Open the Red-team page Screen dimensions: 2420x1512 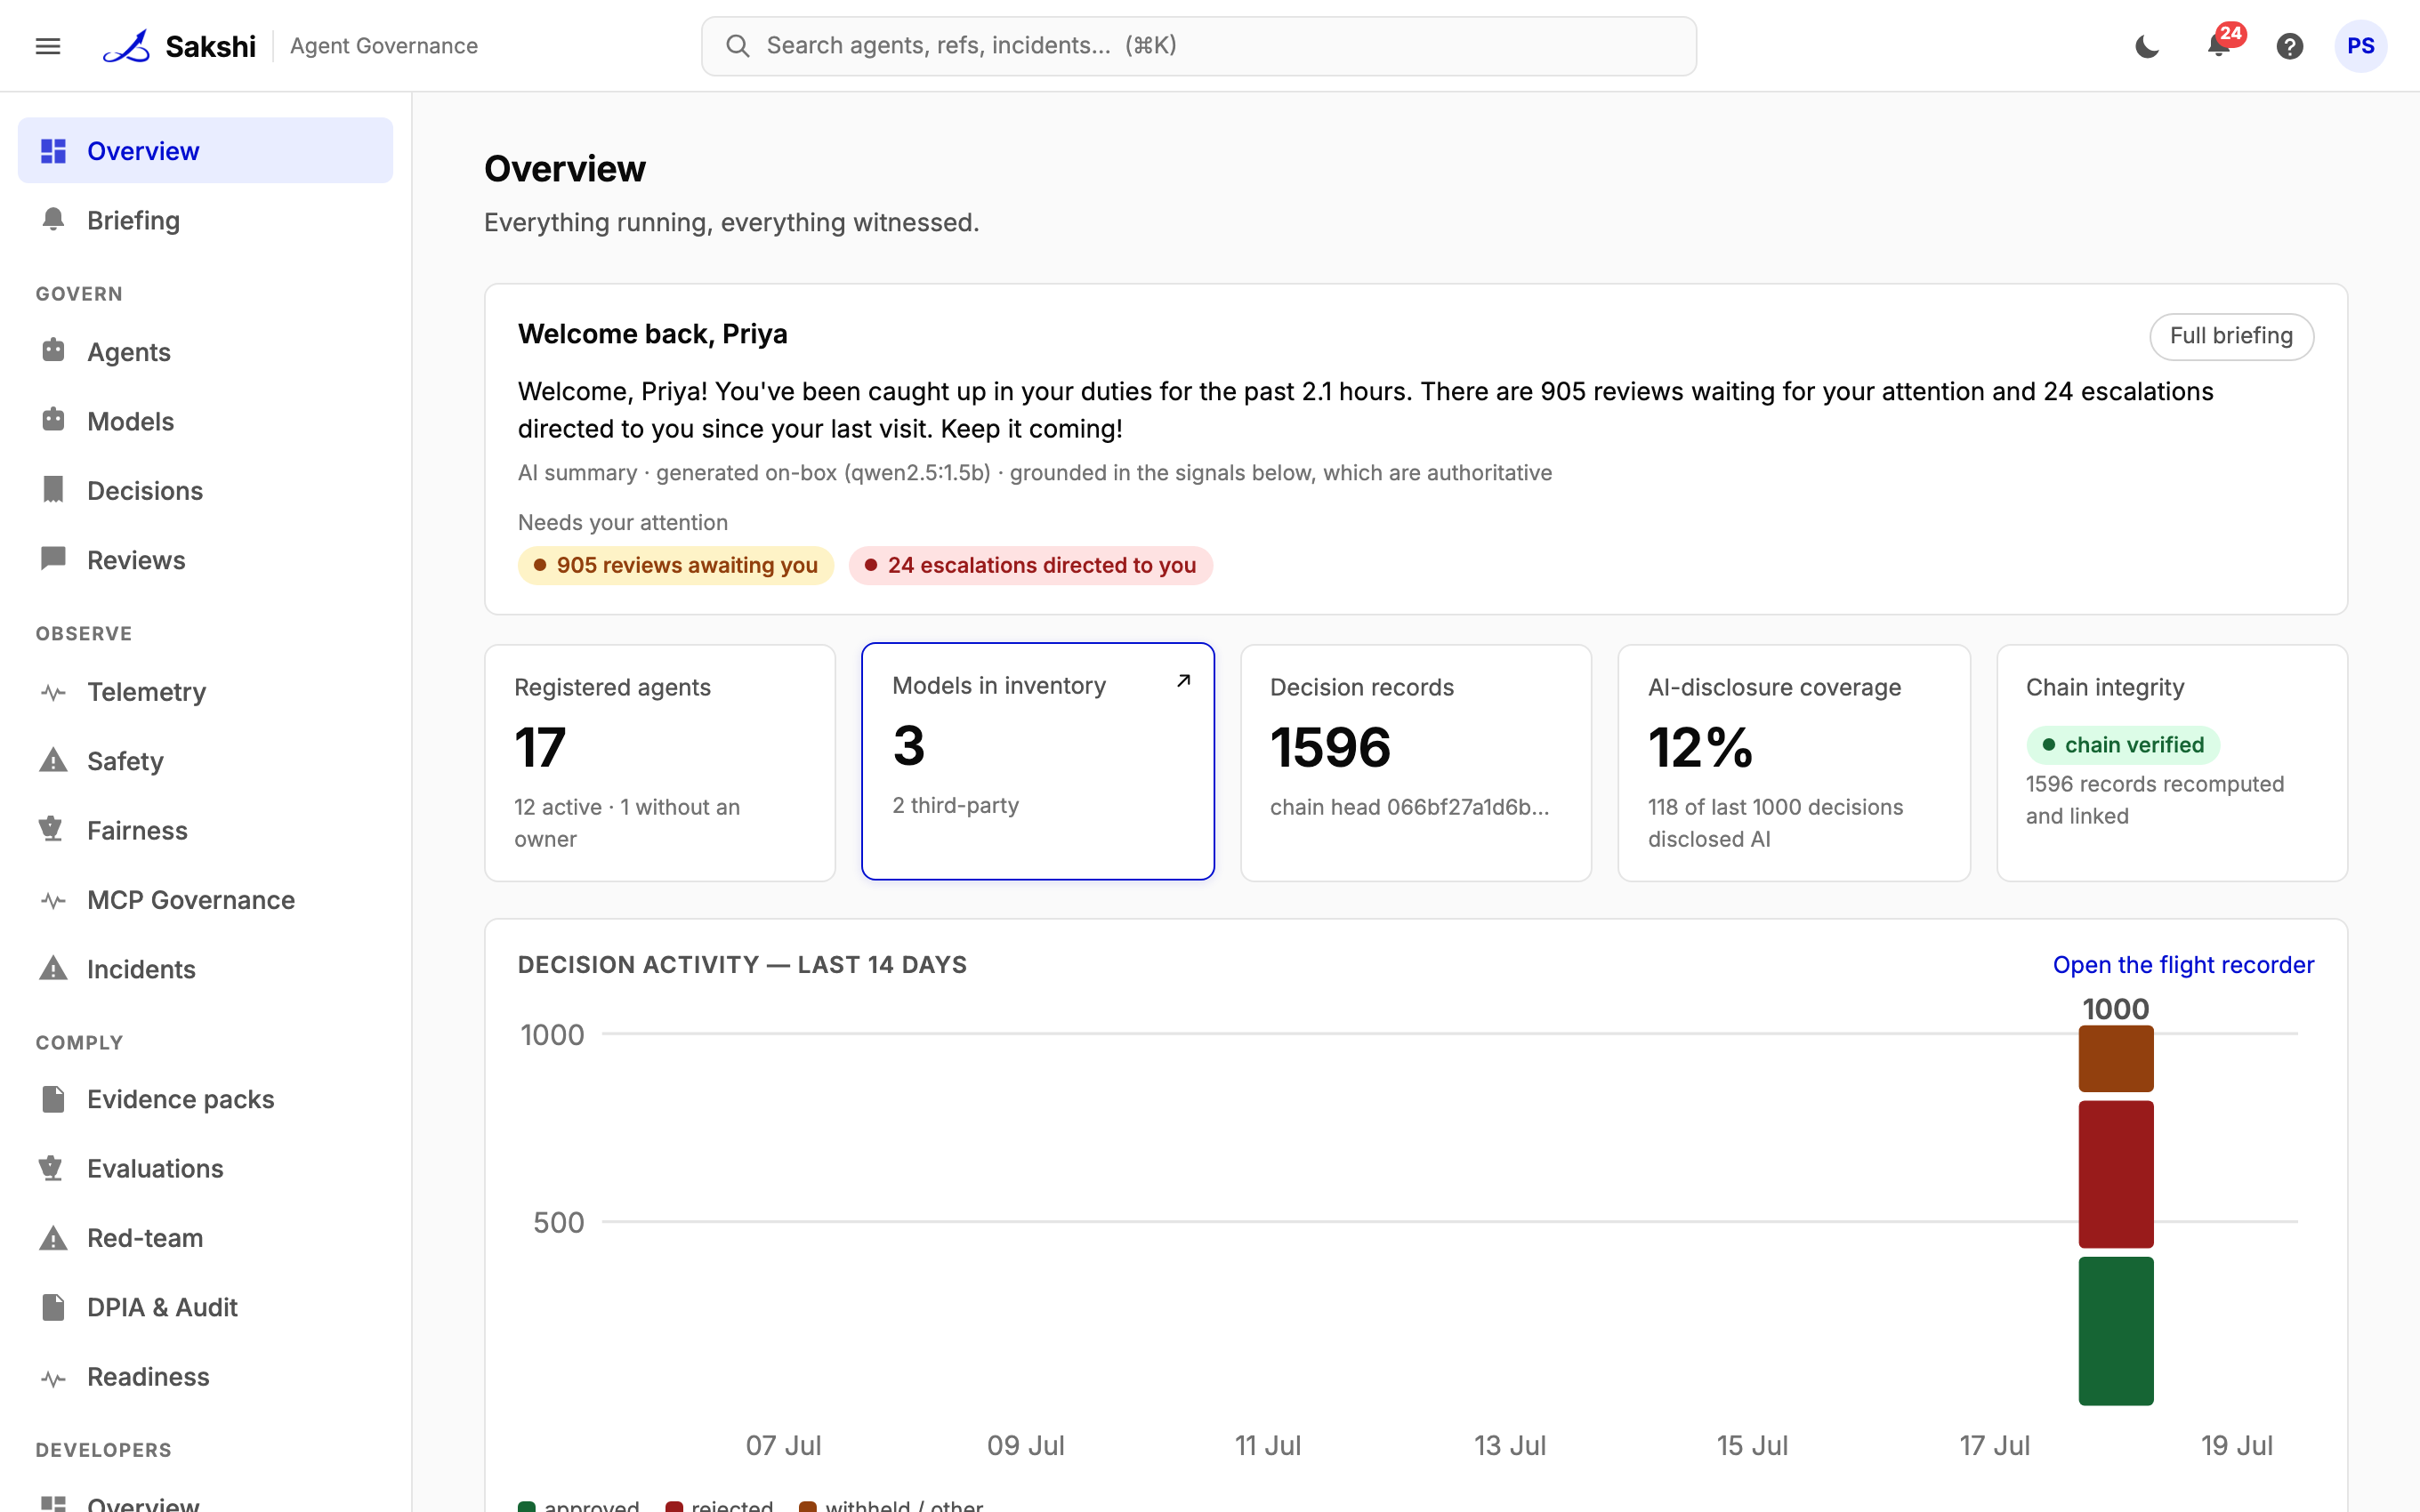205,1238
